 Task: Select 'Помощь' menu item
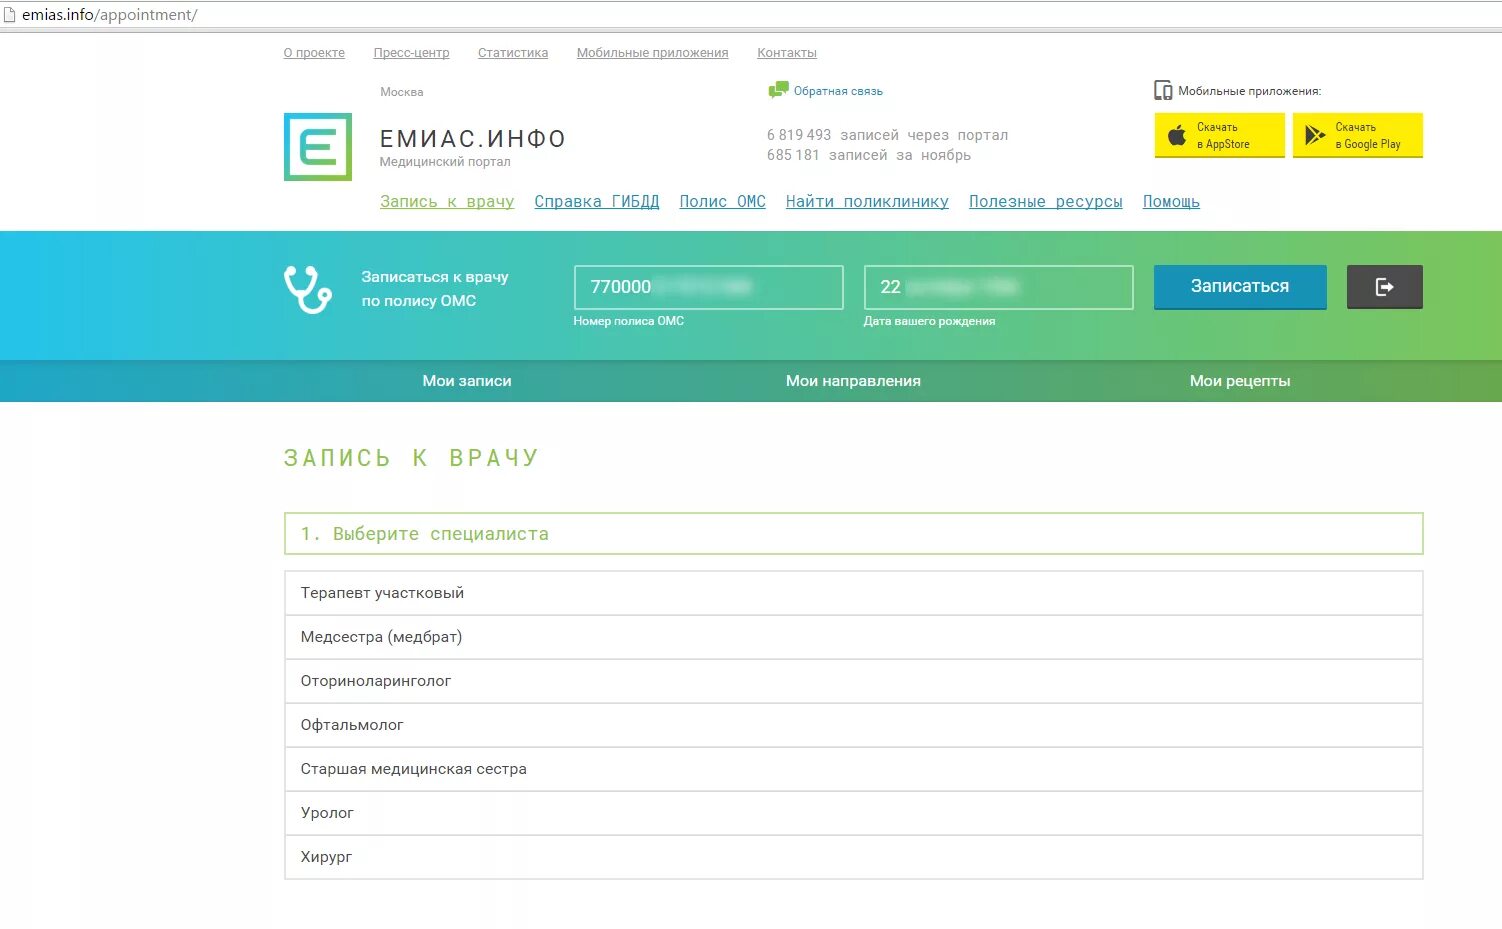(1171, 202)
